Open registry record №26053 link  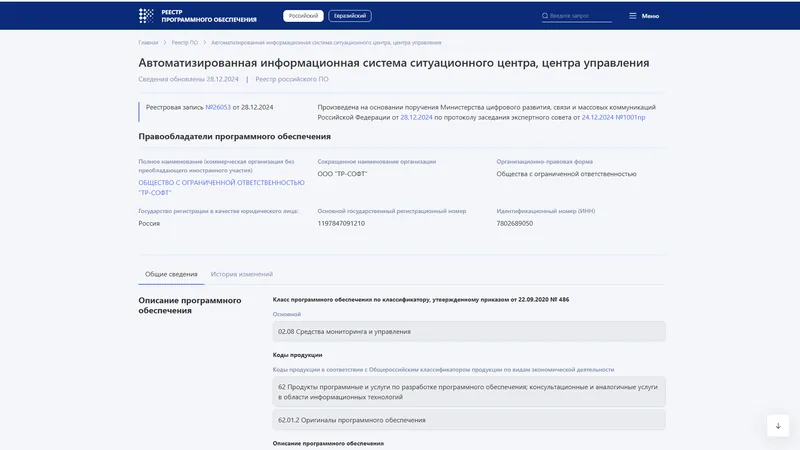pos(218,107)
